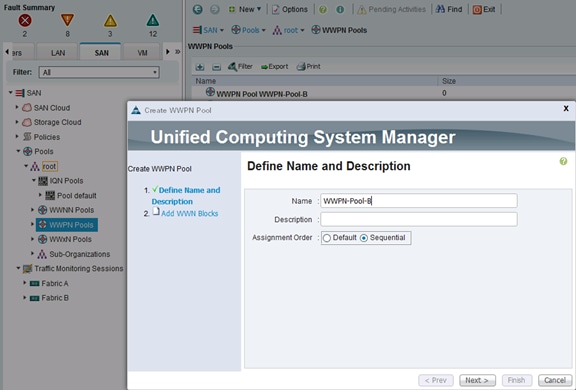The width and height of the screenshot is (576, 390).
Task: Open the root breadcrumb dropdown
Action: [288, 30]
